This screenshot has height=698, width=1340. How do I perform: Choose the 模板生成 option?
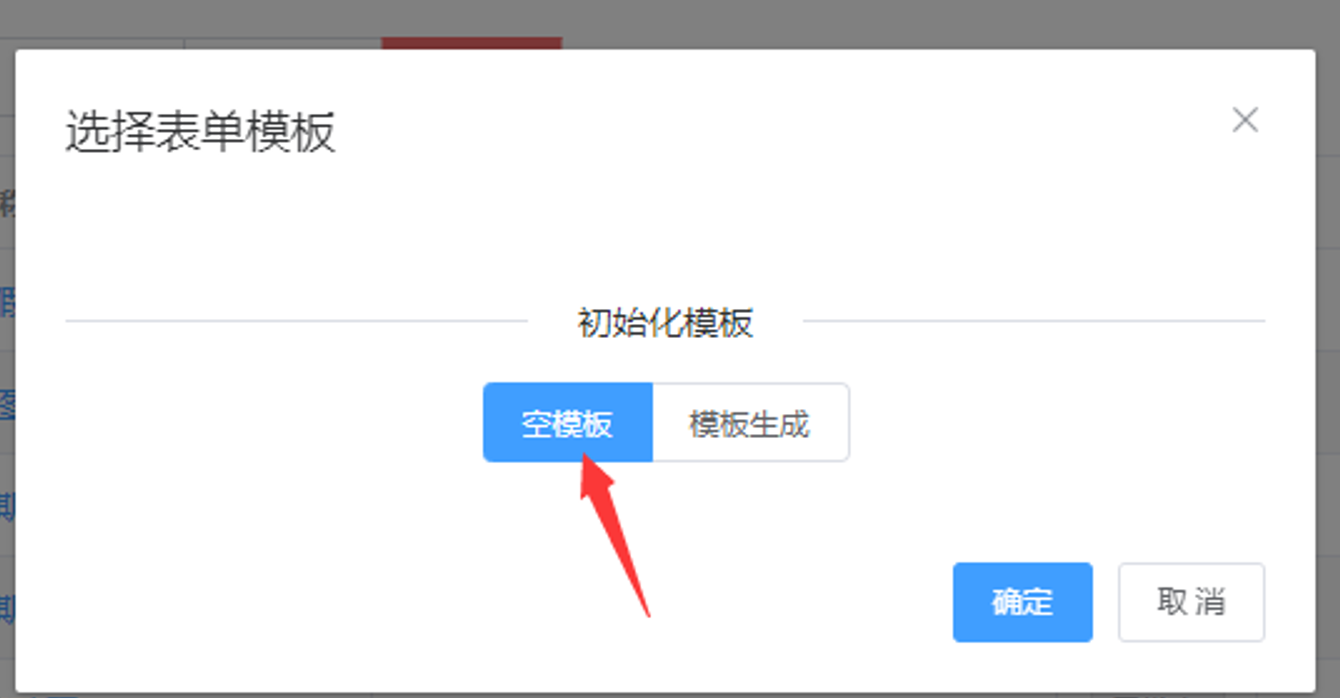pyautogui.click(x=750, y=423)
